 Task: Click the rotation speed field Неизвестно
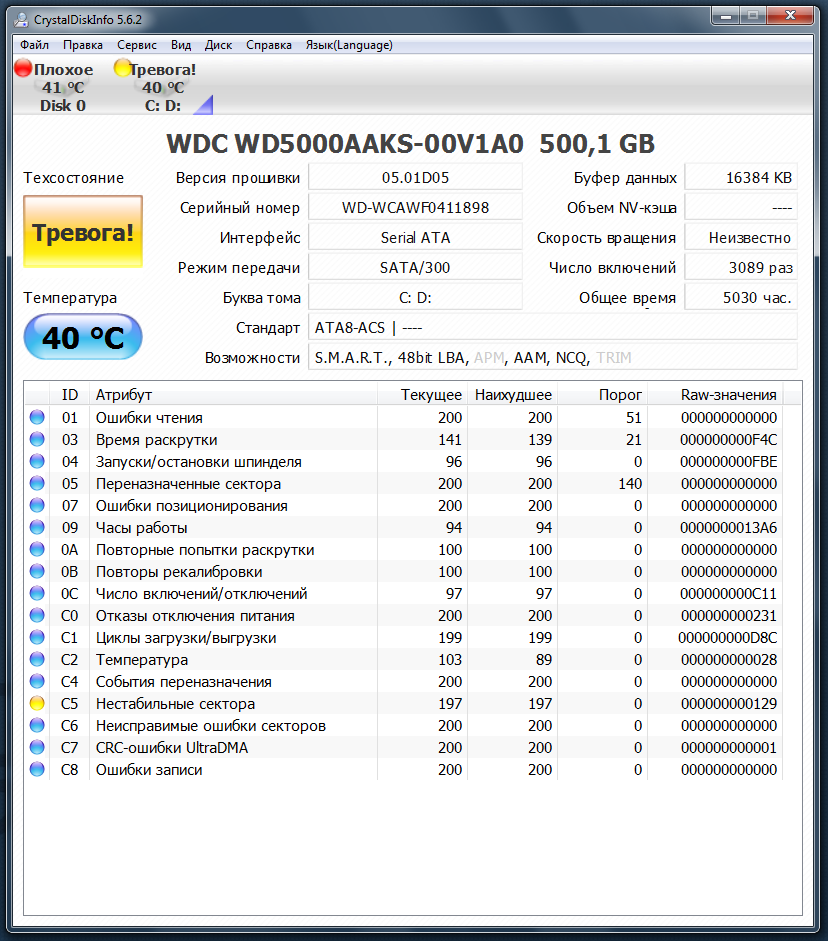click(x=741, y=238)
